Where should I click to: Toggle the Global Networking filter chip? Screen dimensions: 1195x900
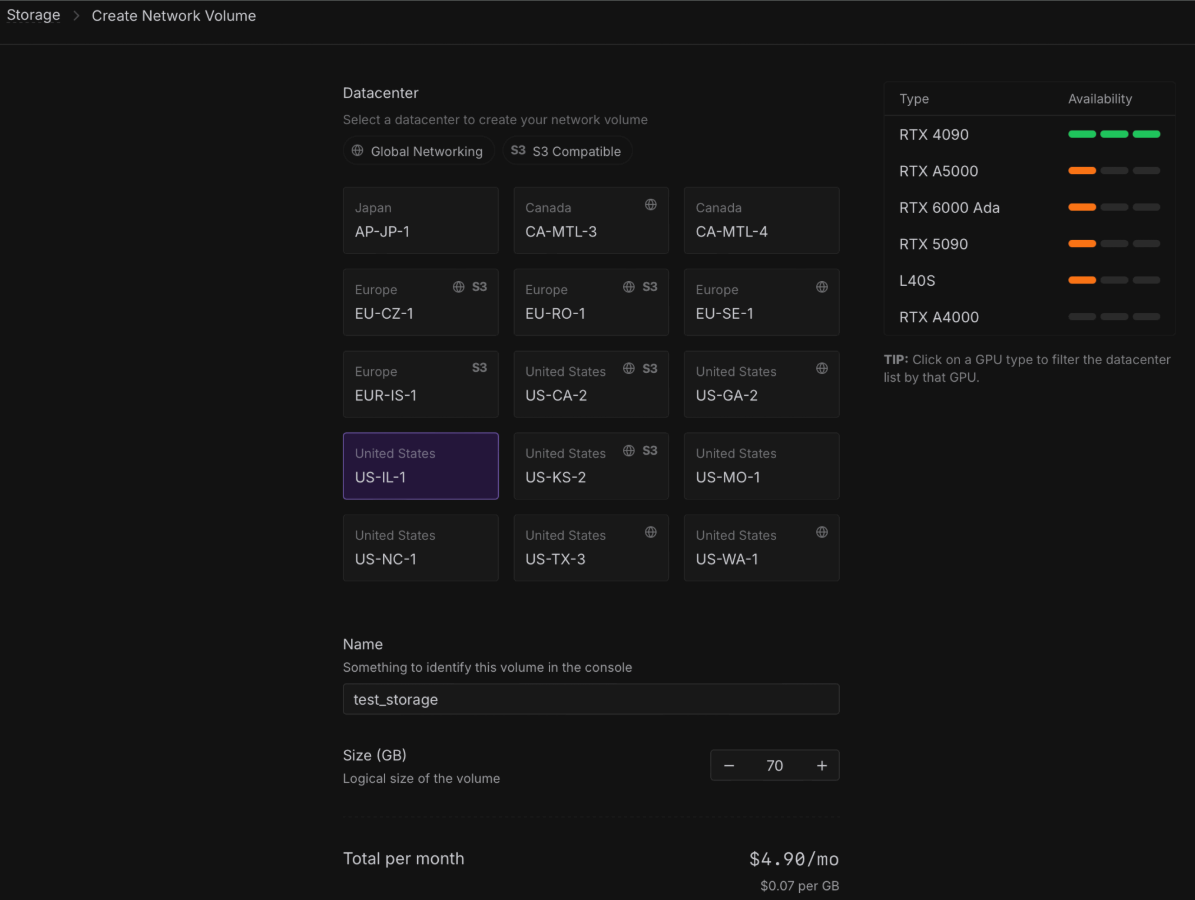[417, 151]
